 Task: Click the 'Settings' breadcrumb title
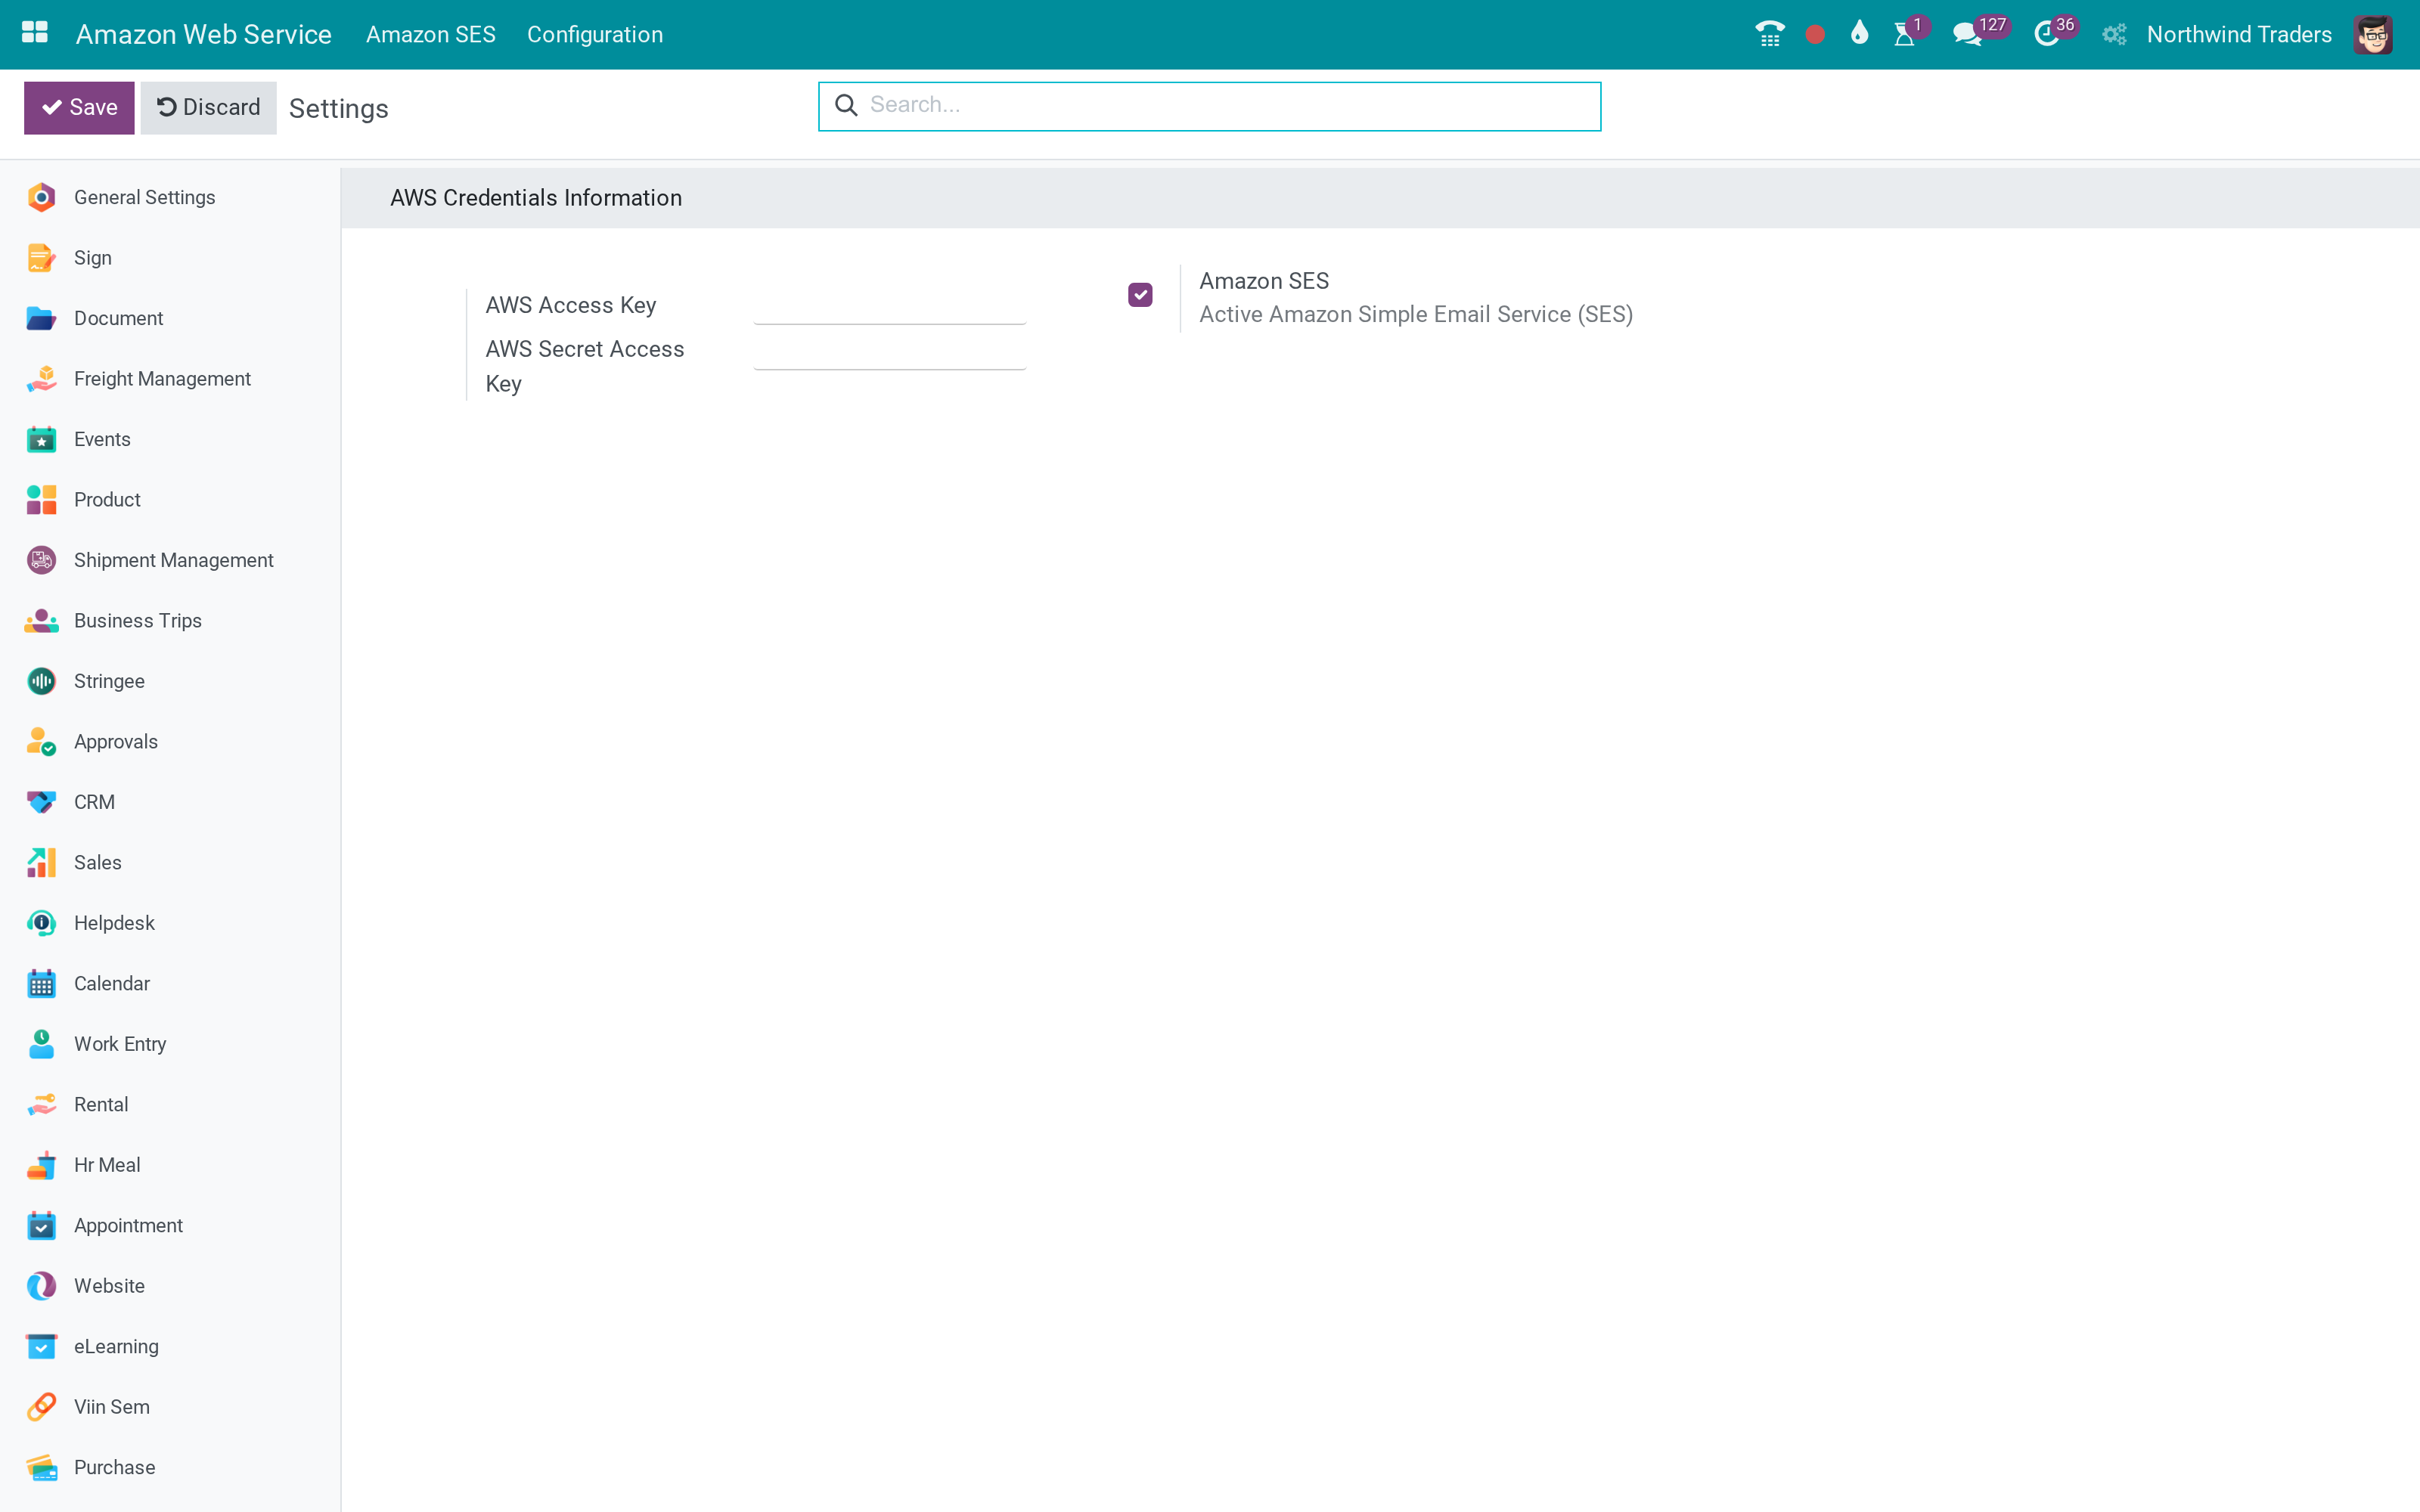338,109
